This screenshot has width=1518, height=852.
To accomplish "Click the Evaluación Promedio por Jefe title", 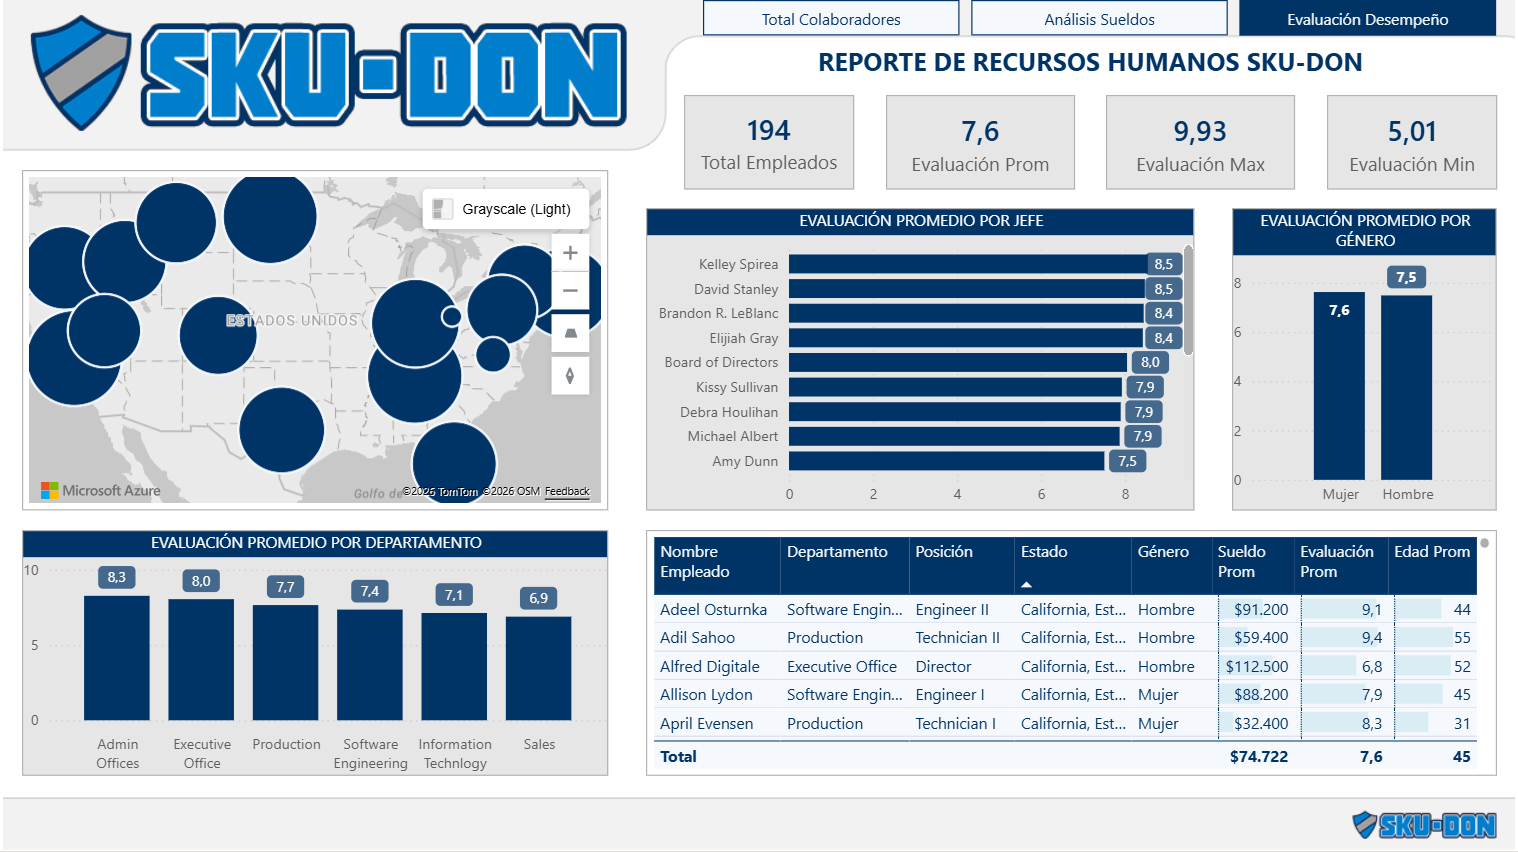I will 921,221.
